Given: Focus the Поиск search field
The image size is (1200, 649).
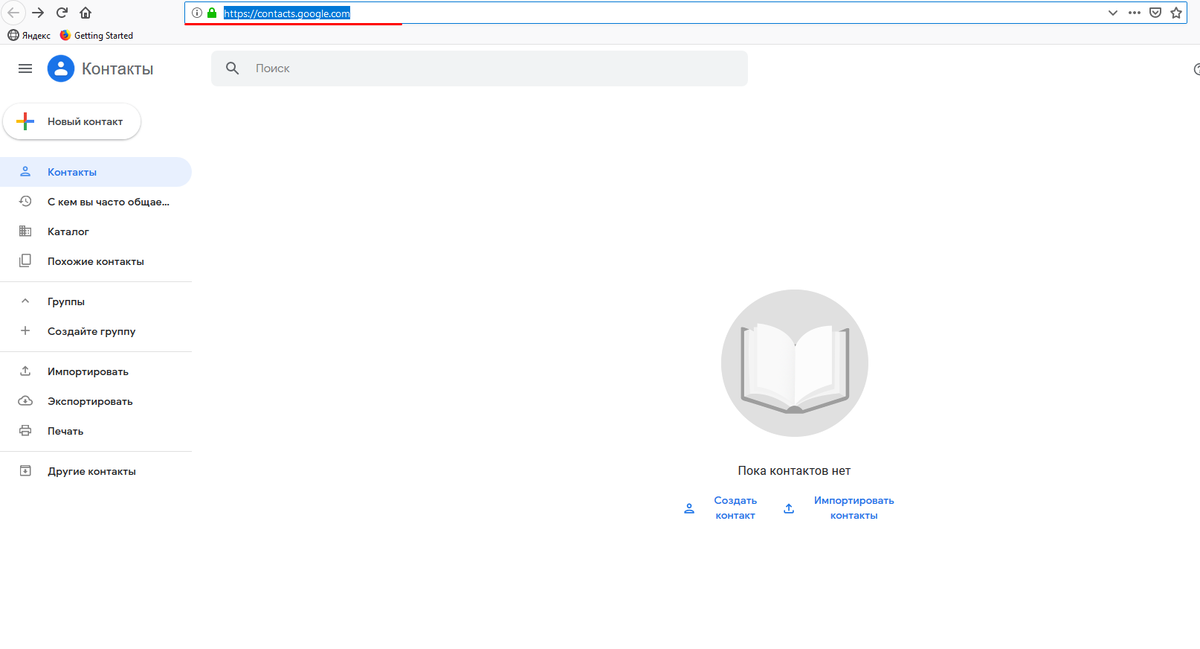Looking at the screenshot, I should [479, 69].
